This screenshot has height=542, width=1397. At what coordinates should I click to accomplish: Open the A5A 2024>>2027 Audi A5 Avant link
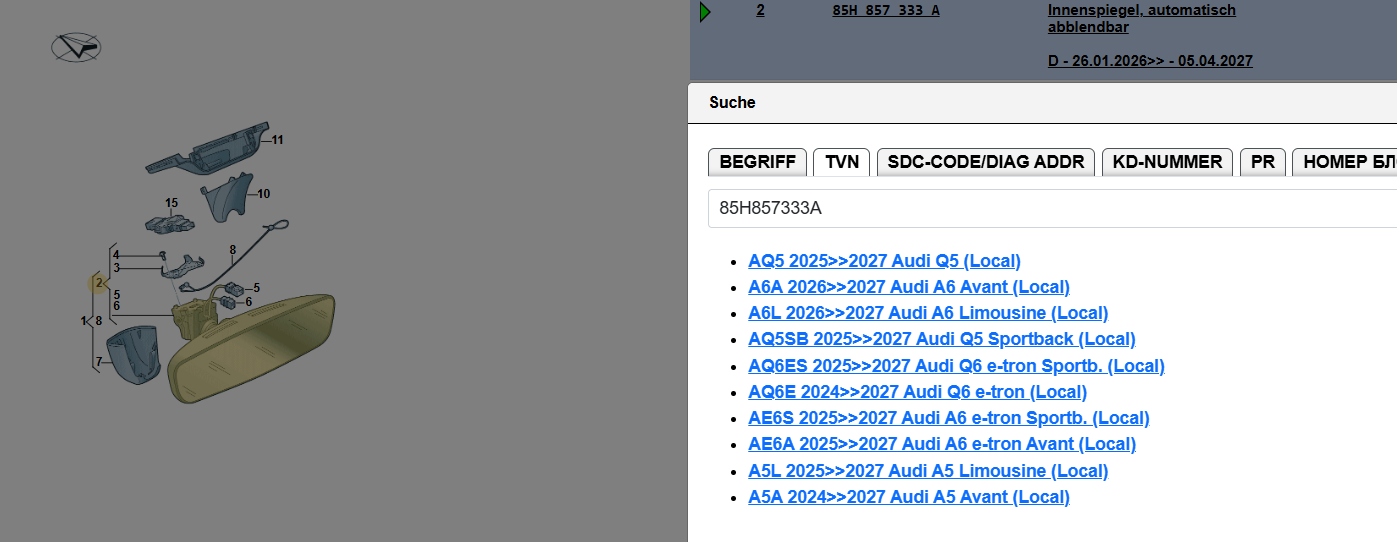908,497
